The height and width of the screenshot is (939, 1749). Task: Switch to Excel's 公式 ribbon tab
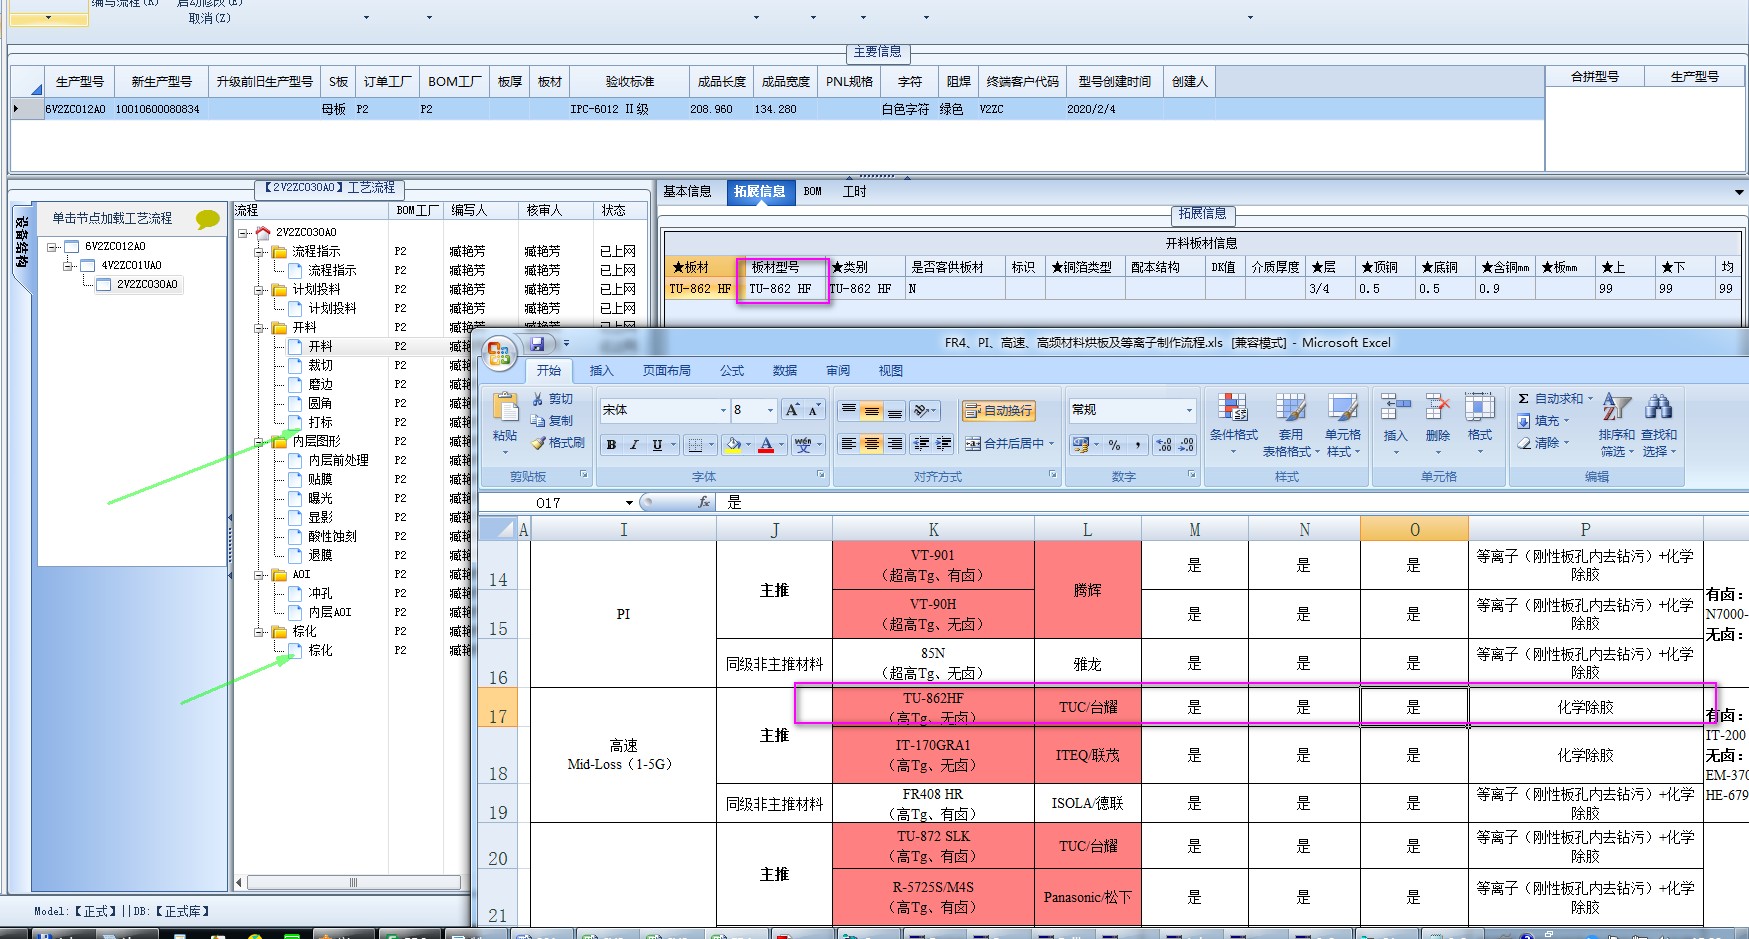pos(732,371)
